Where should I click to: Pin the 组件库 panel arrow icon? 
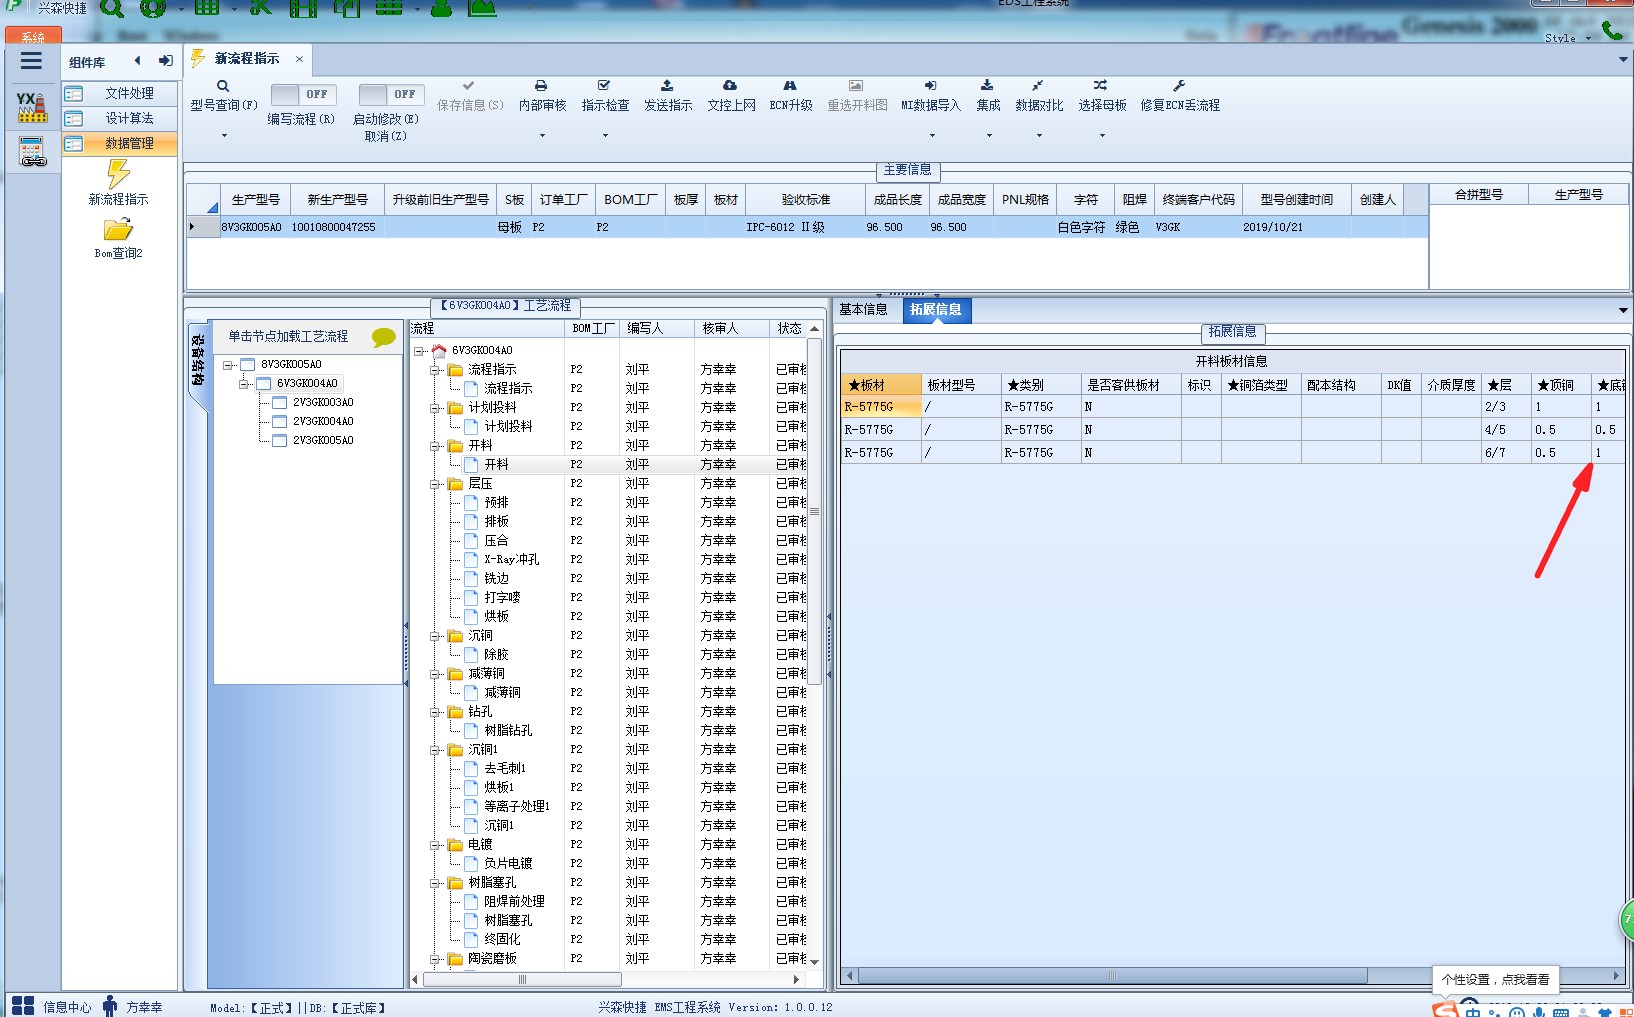coord(165,61)
